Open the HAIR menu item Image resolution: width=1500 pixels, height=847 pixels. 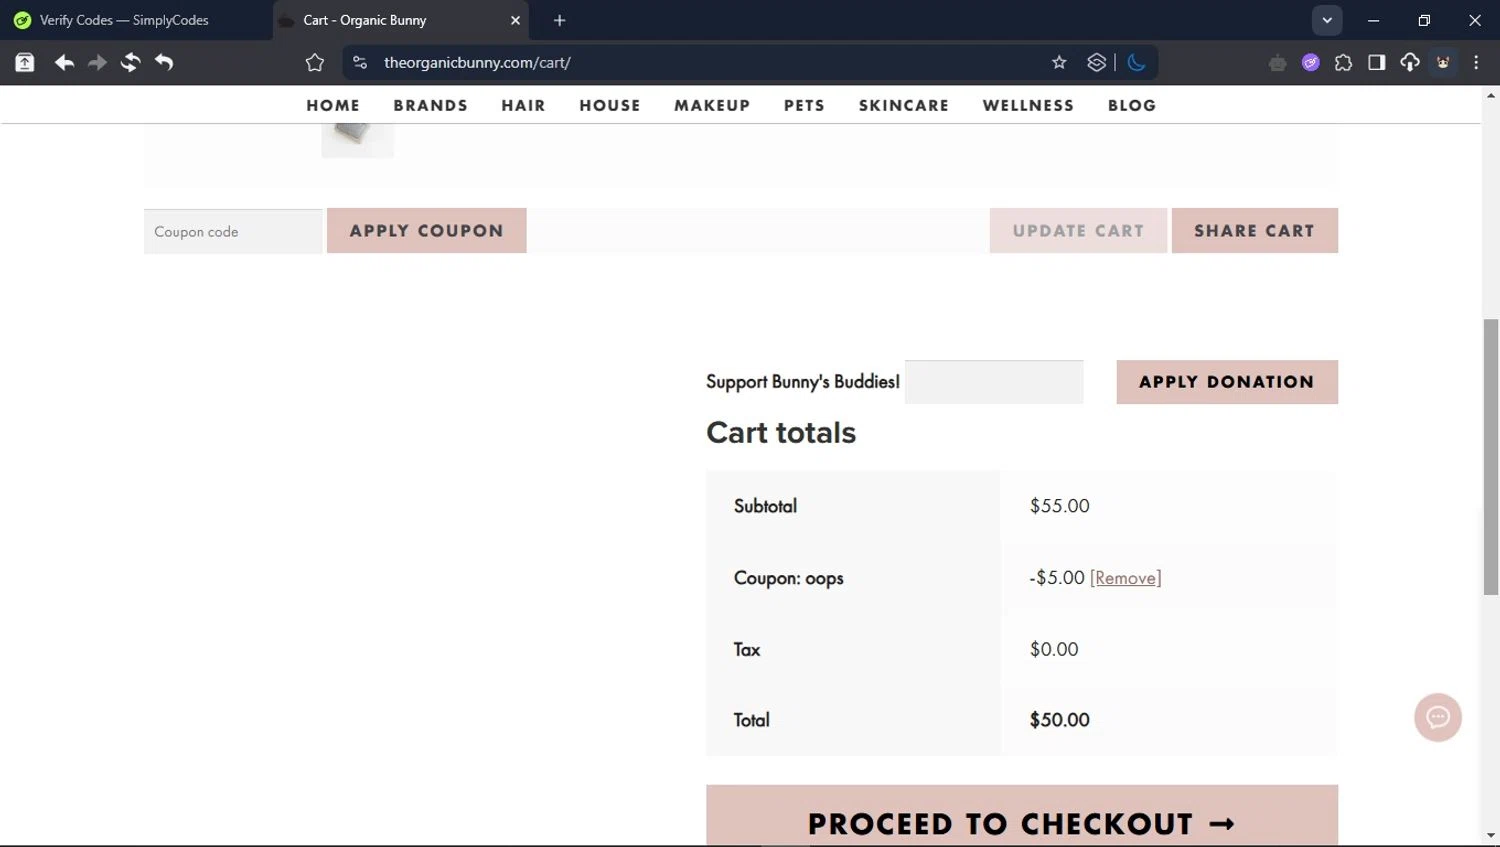pyautogui.click(x=524, y=105)
